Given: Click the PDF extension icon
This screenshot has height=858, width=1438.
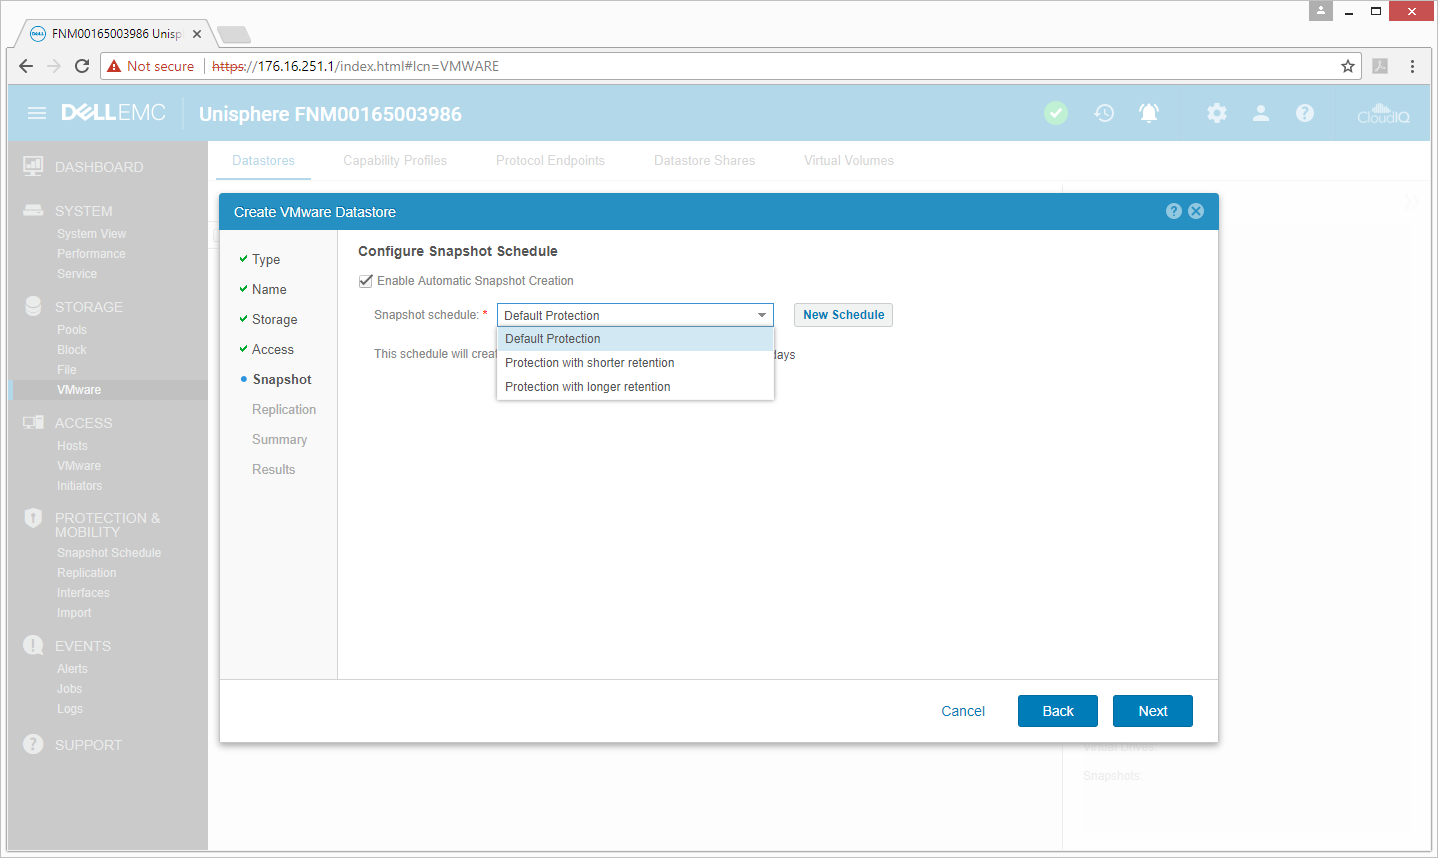Looking at the screenshot, I should 1380,66.
